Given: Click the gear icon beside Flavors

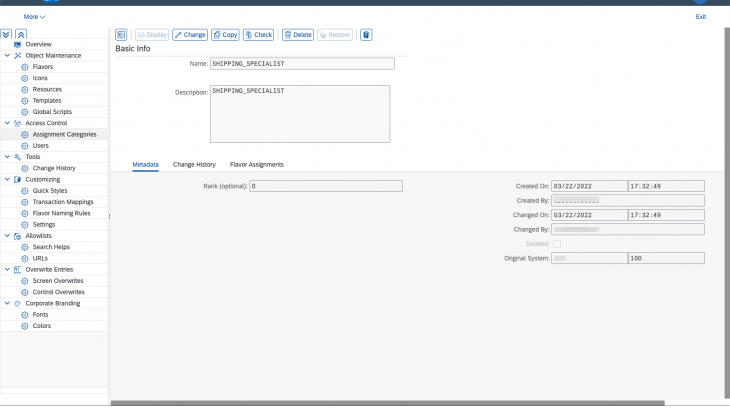Looking at the screenshot, I should (x=25, y=67).
